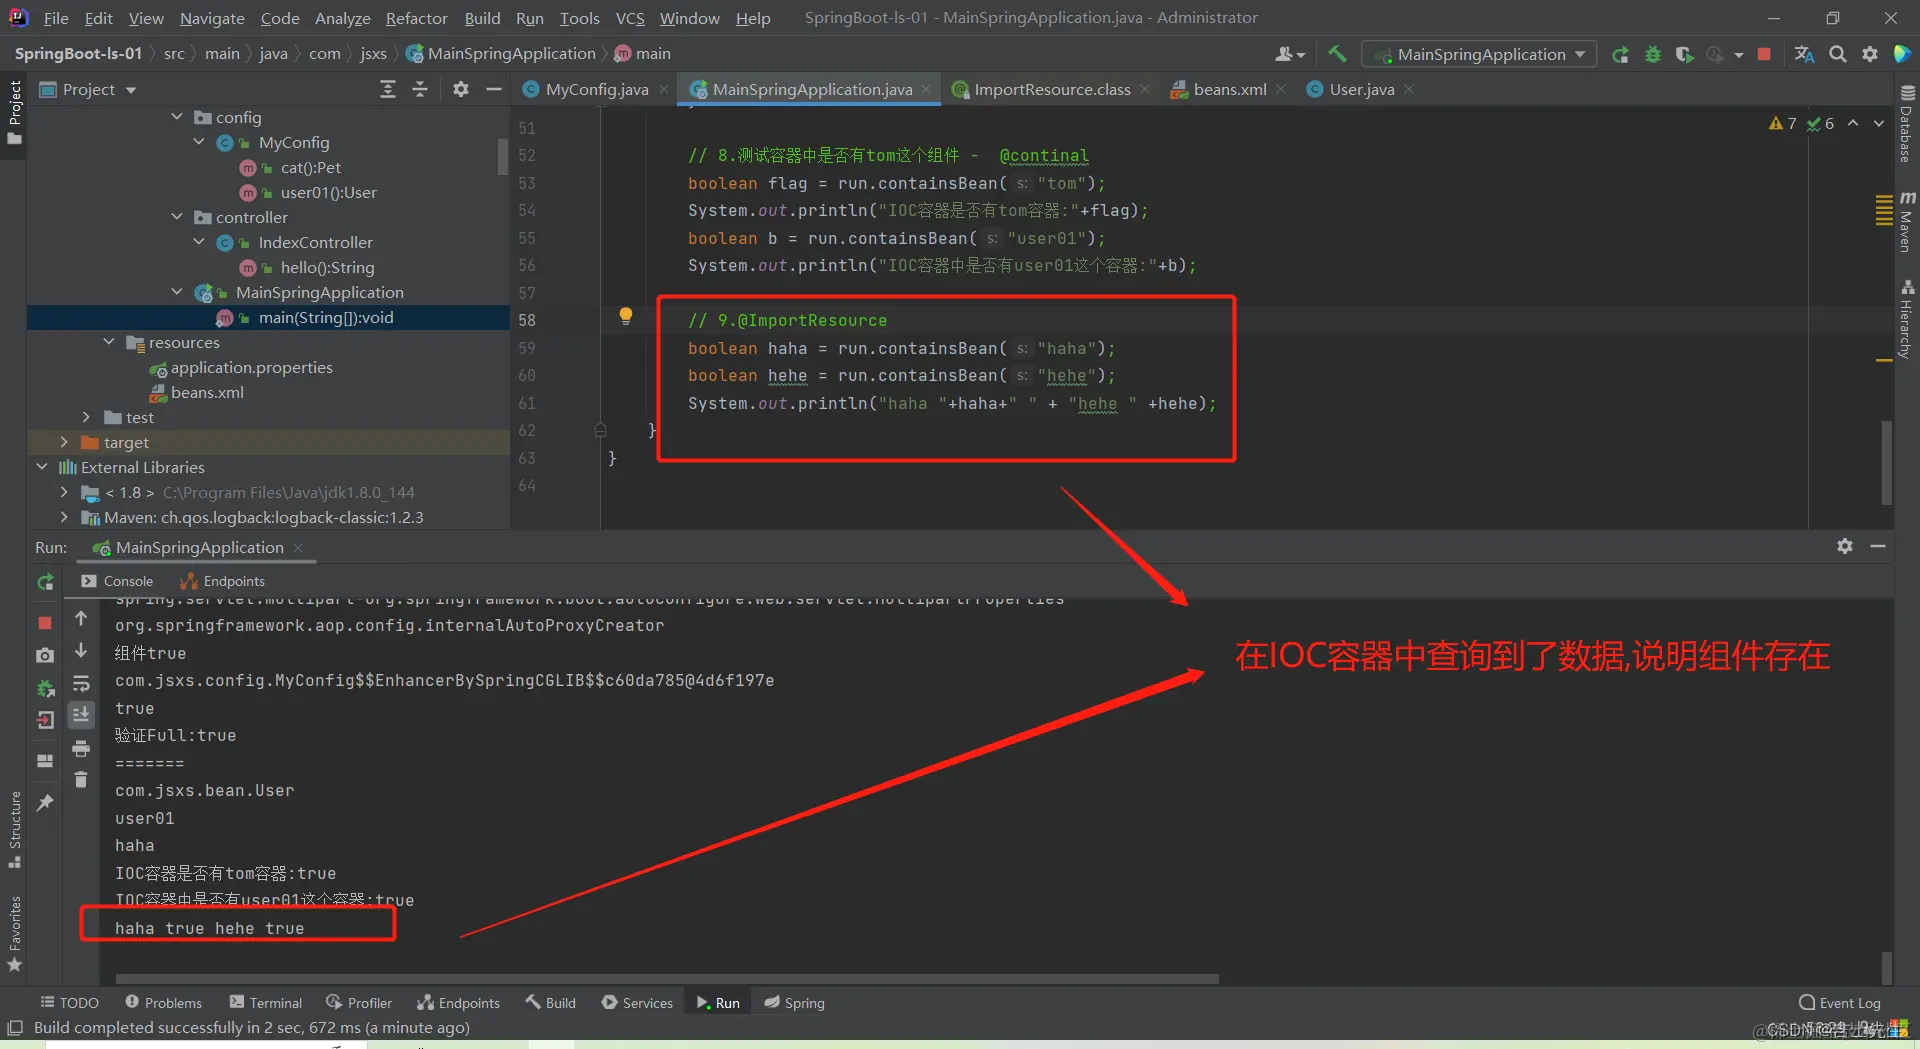Select the hello():String method node
The height and width of the screenshot is (1049, 1920).
click(327, 267)
